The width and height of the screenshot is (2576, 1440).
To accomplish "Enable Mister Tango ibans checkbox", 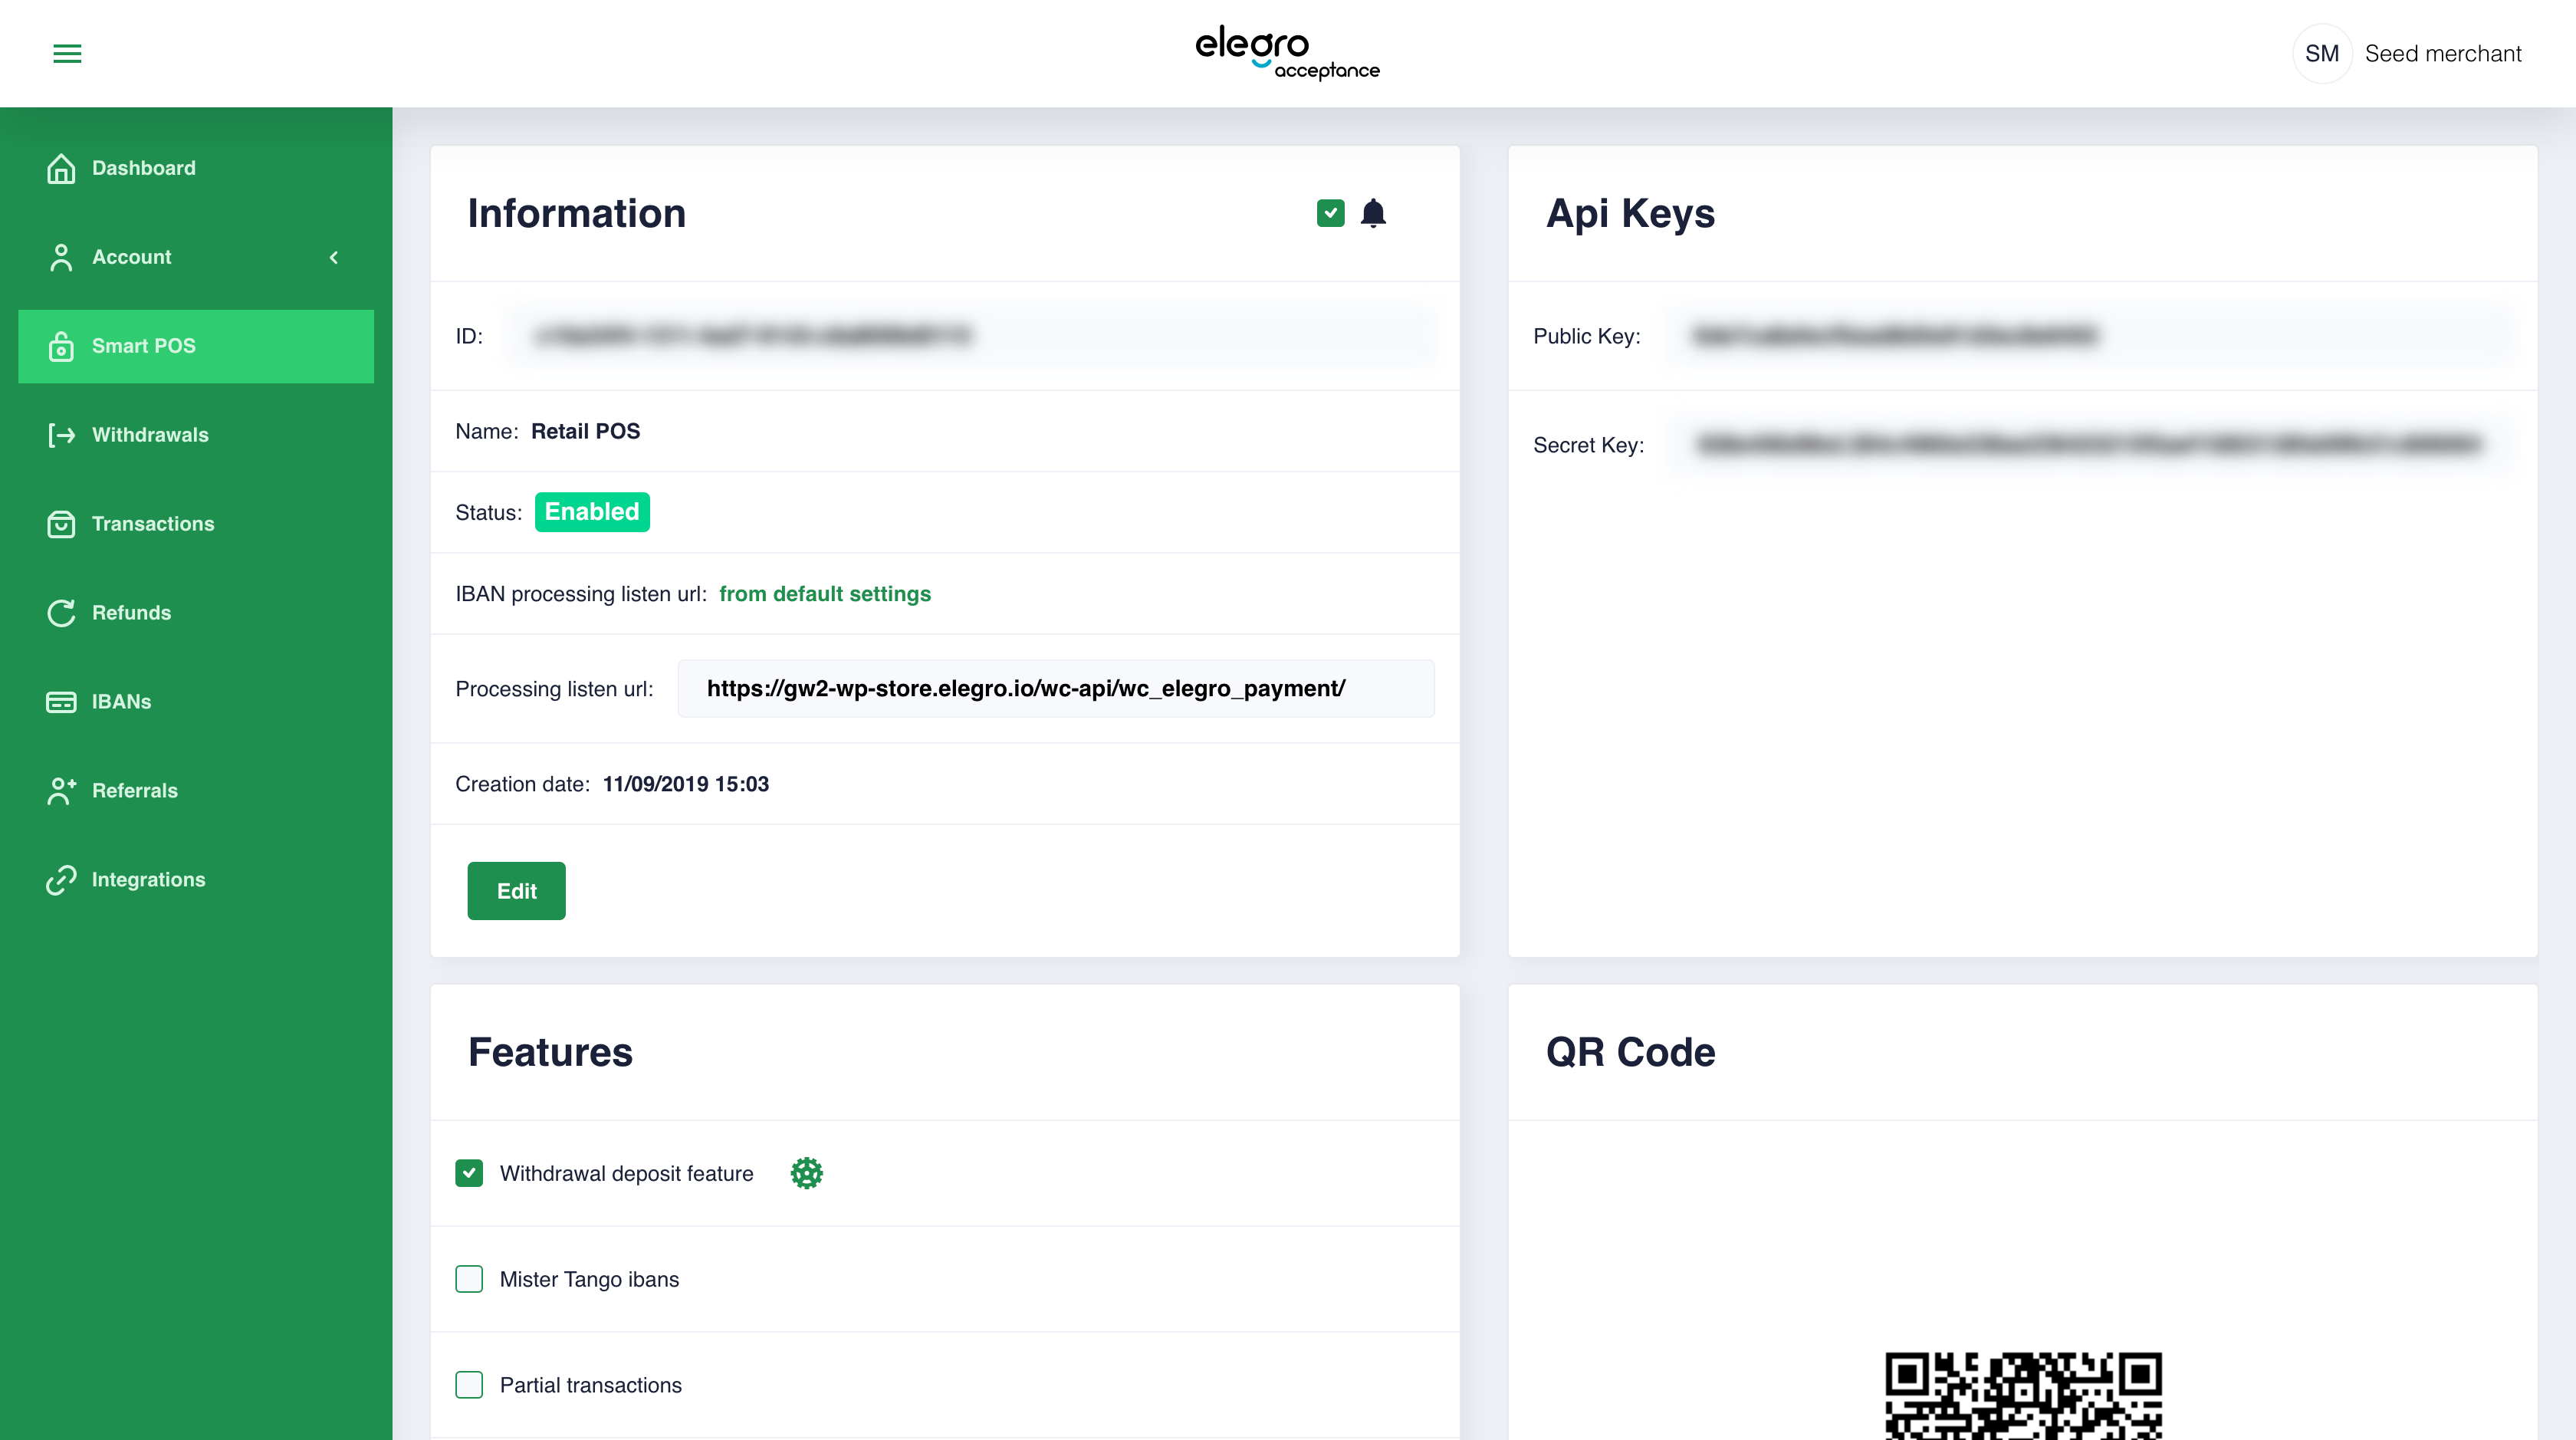I will point(469,1279).
